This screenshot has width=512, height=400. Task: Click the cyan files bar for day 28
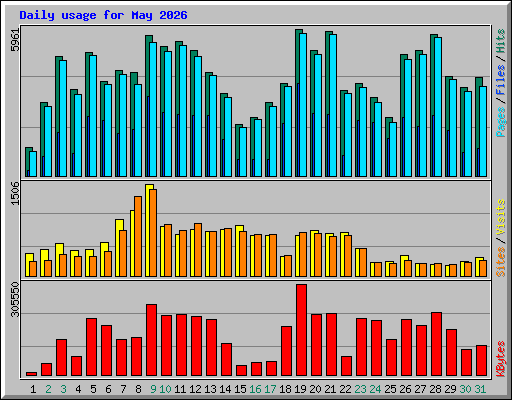pos(438,107)
